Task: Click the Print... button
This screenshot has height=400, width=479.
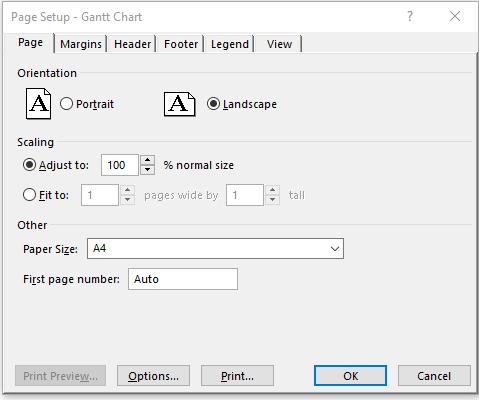Action: tap(237, 376)
